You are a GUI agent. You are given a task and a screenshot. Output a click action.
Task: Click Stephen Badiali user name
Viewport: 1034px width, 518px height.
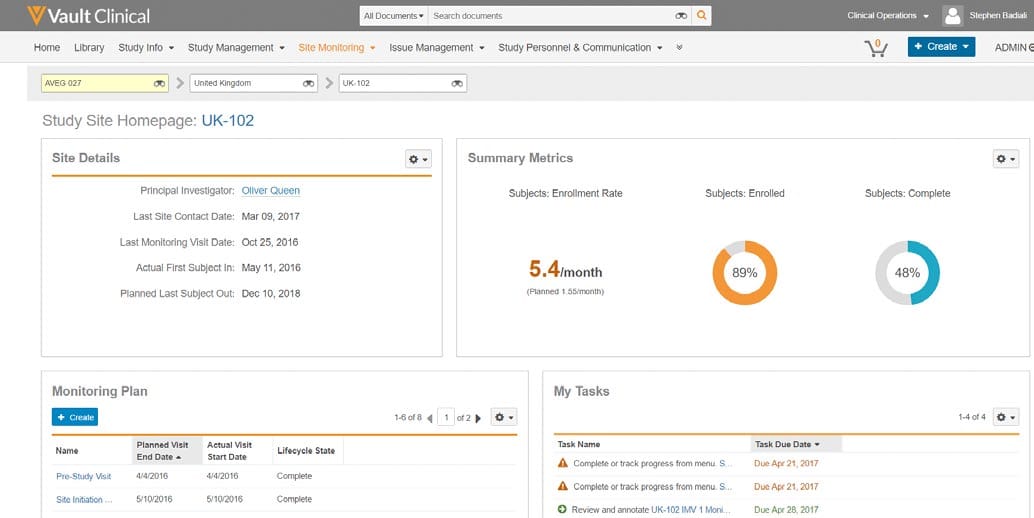pos(997,16)
